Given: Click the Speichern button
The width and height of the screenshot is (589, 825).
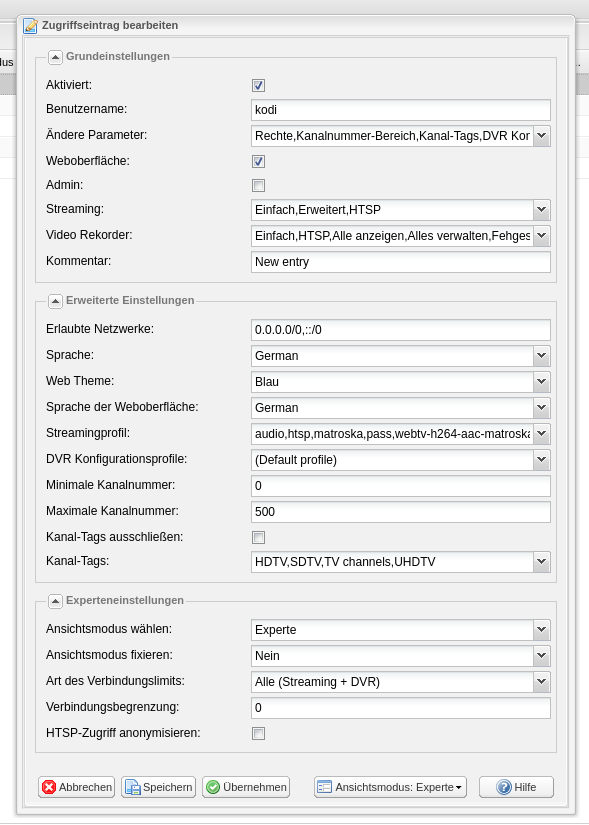Looking at the screenshot, I should 158,787.
